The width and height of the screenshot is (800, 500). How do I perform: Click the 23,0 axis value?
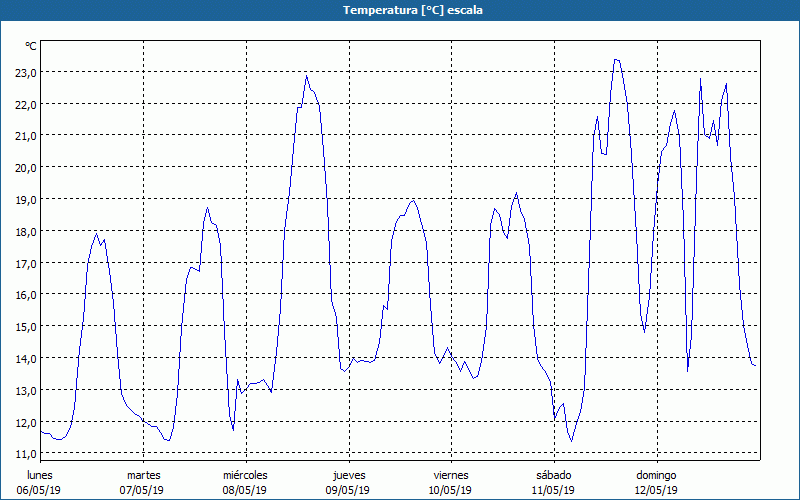(x=26, y=72)
